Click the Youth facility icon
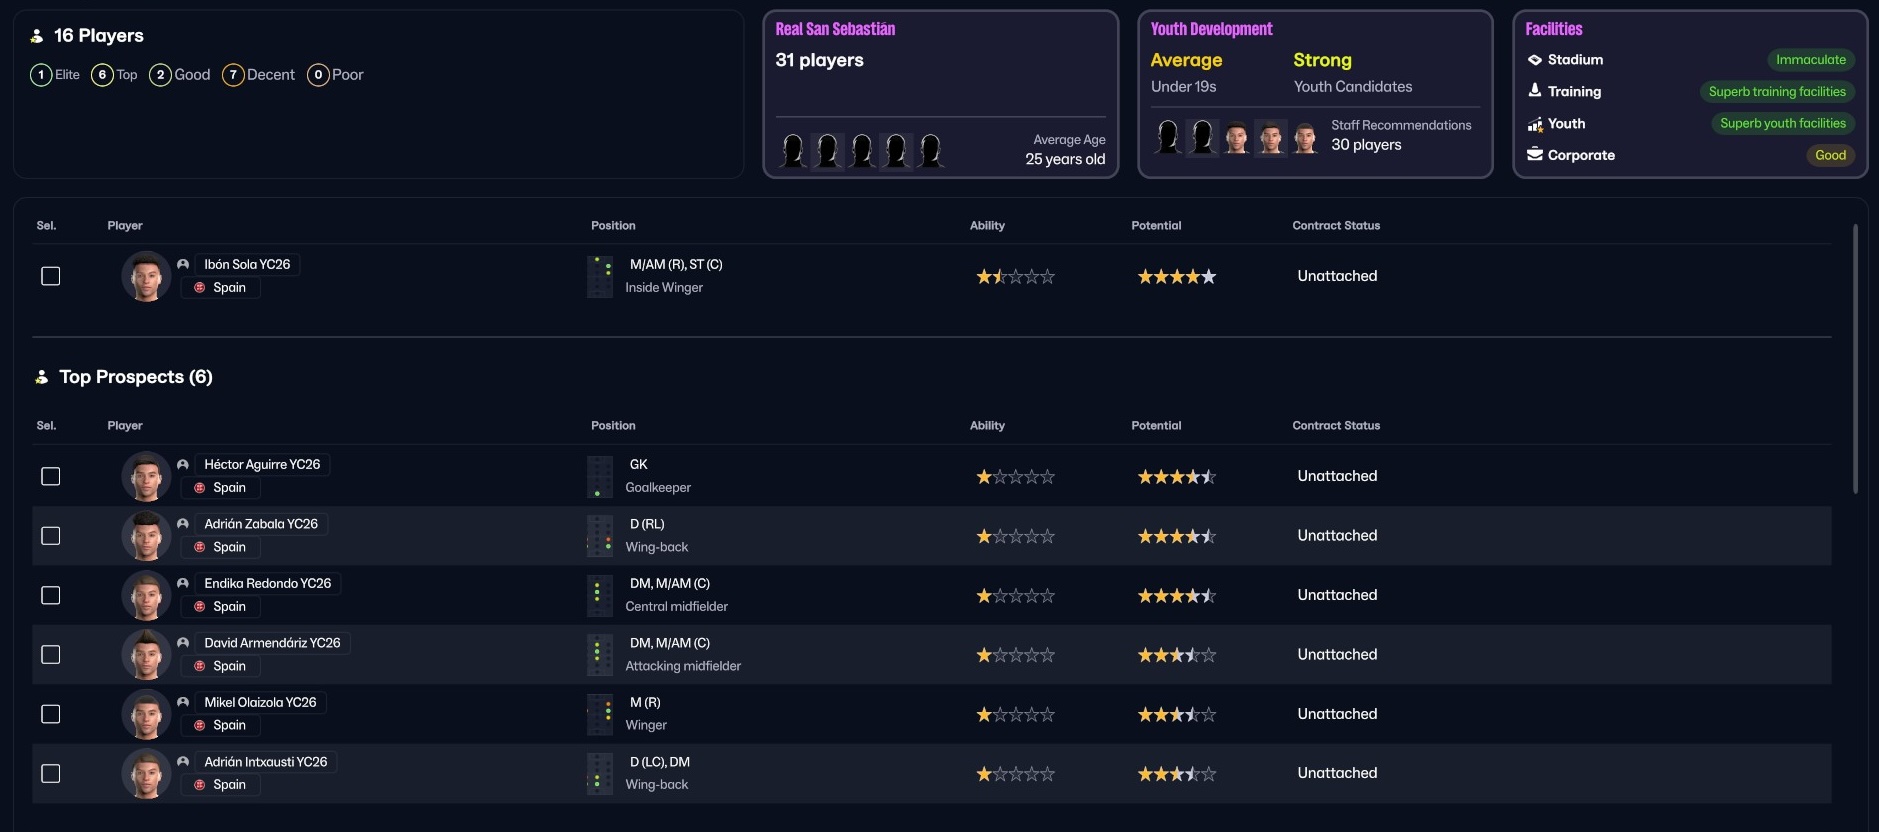 (x=1534, y=124)
